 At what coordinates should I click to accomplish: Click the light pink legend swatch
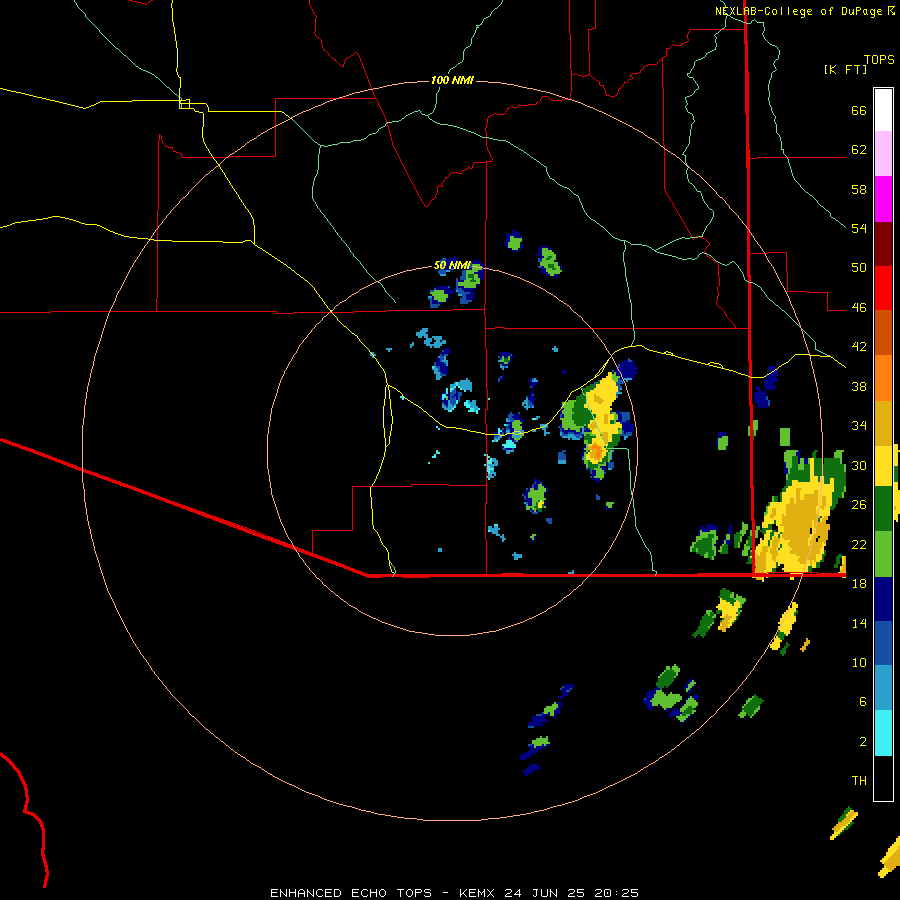[x=883, y=153]
